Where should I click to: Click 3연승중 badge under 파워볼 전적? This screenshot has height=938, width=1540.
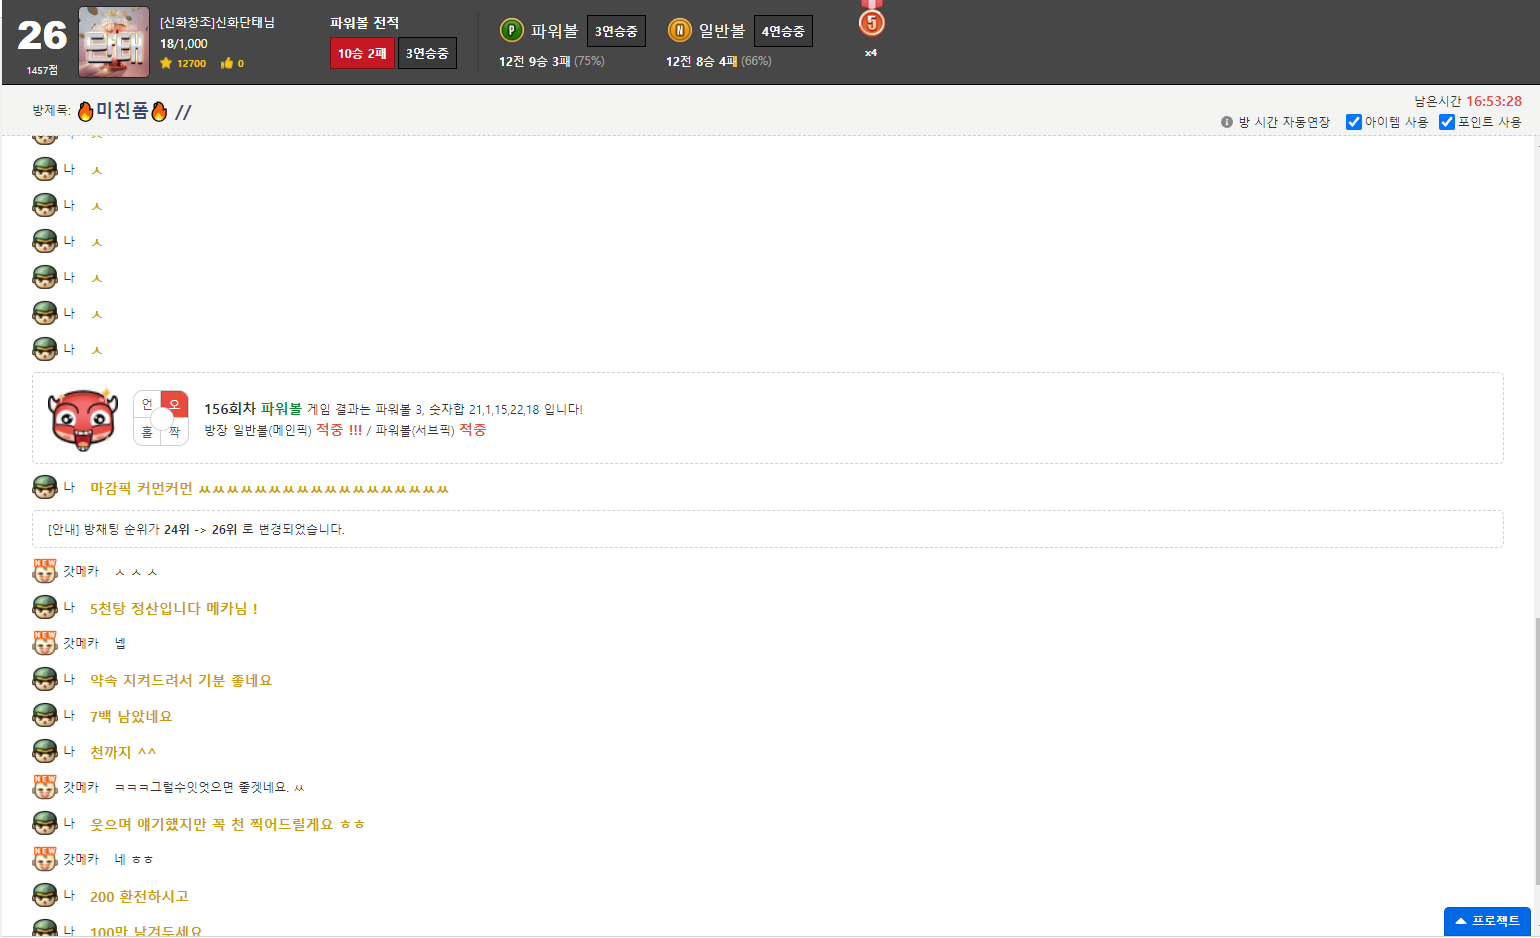427,53
